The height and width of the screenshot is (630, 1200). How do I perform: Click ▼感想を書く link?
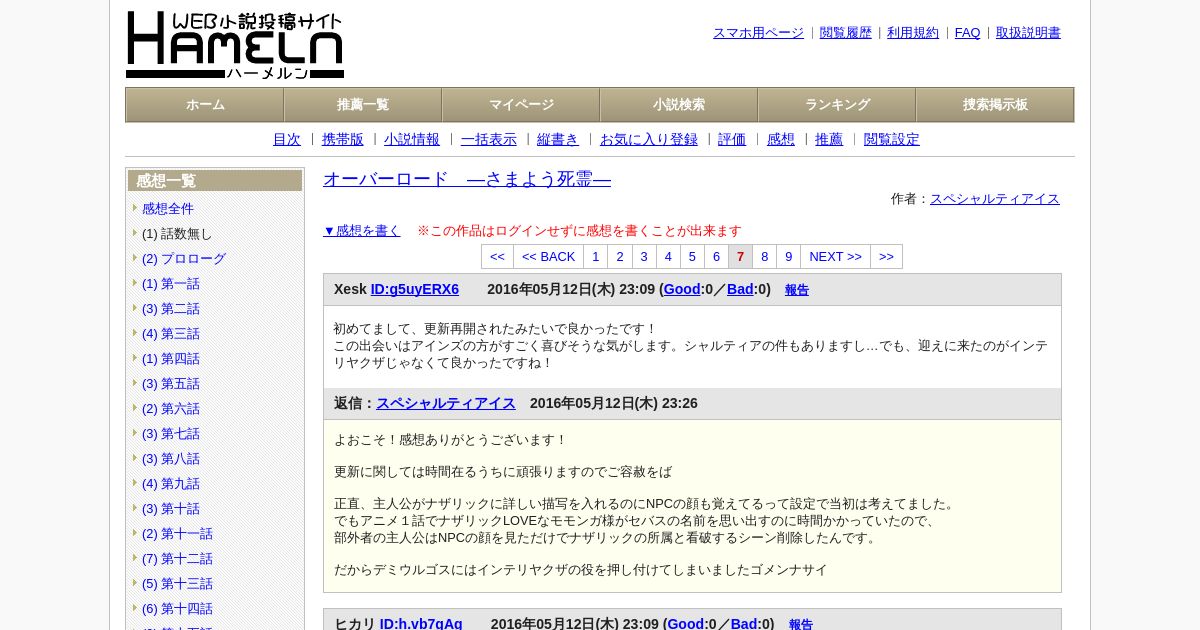coord(362,231)
